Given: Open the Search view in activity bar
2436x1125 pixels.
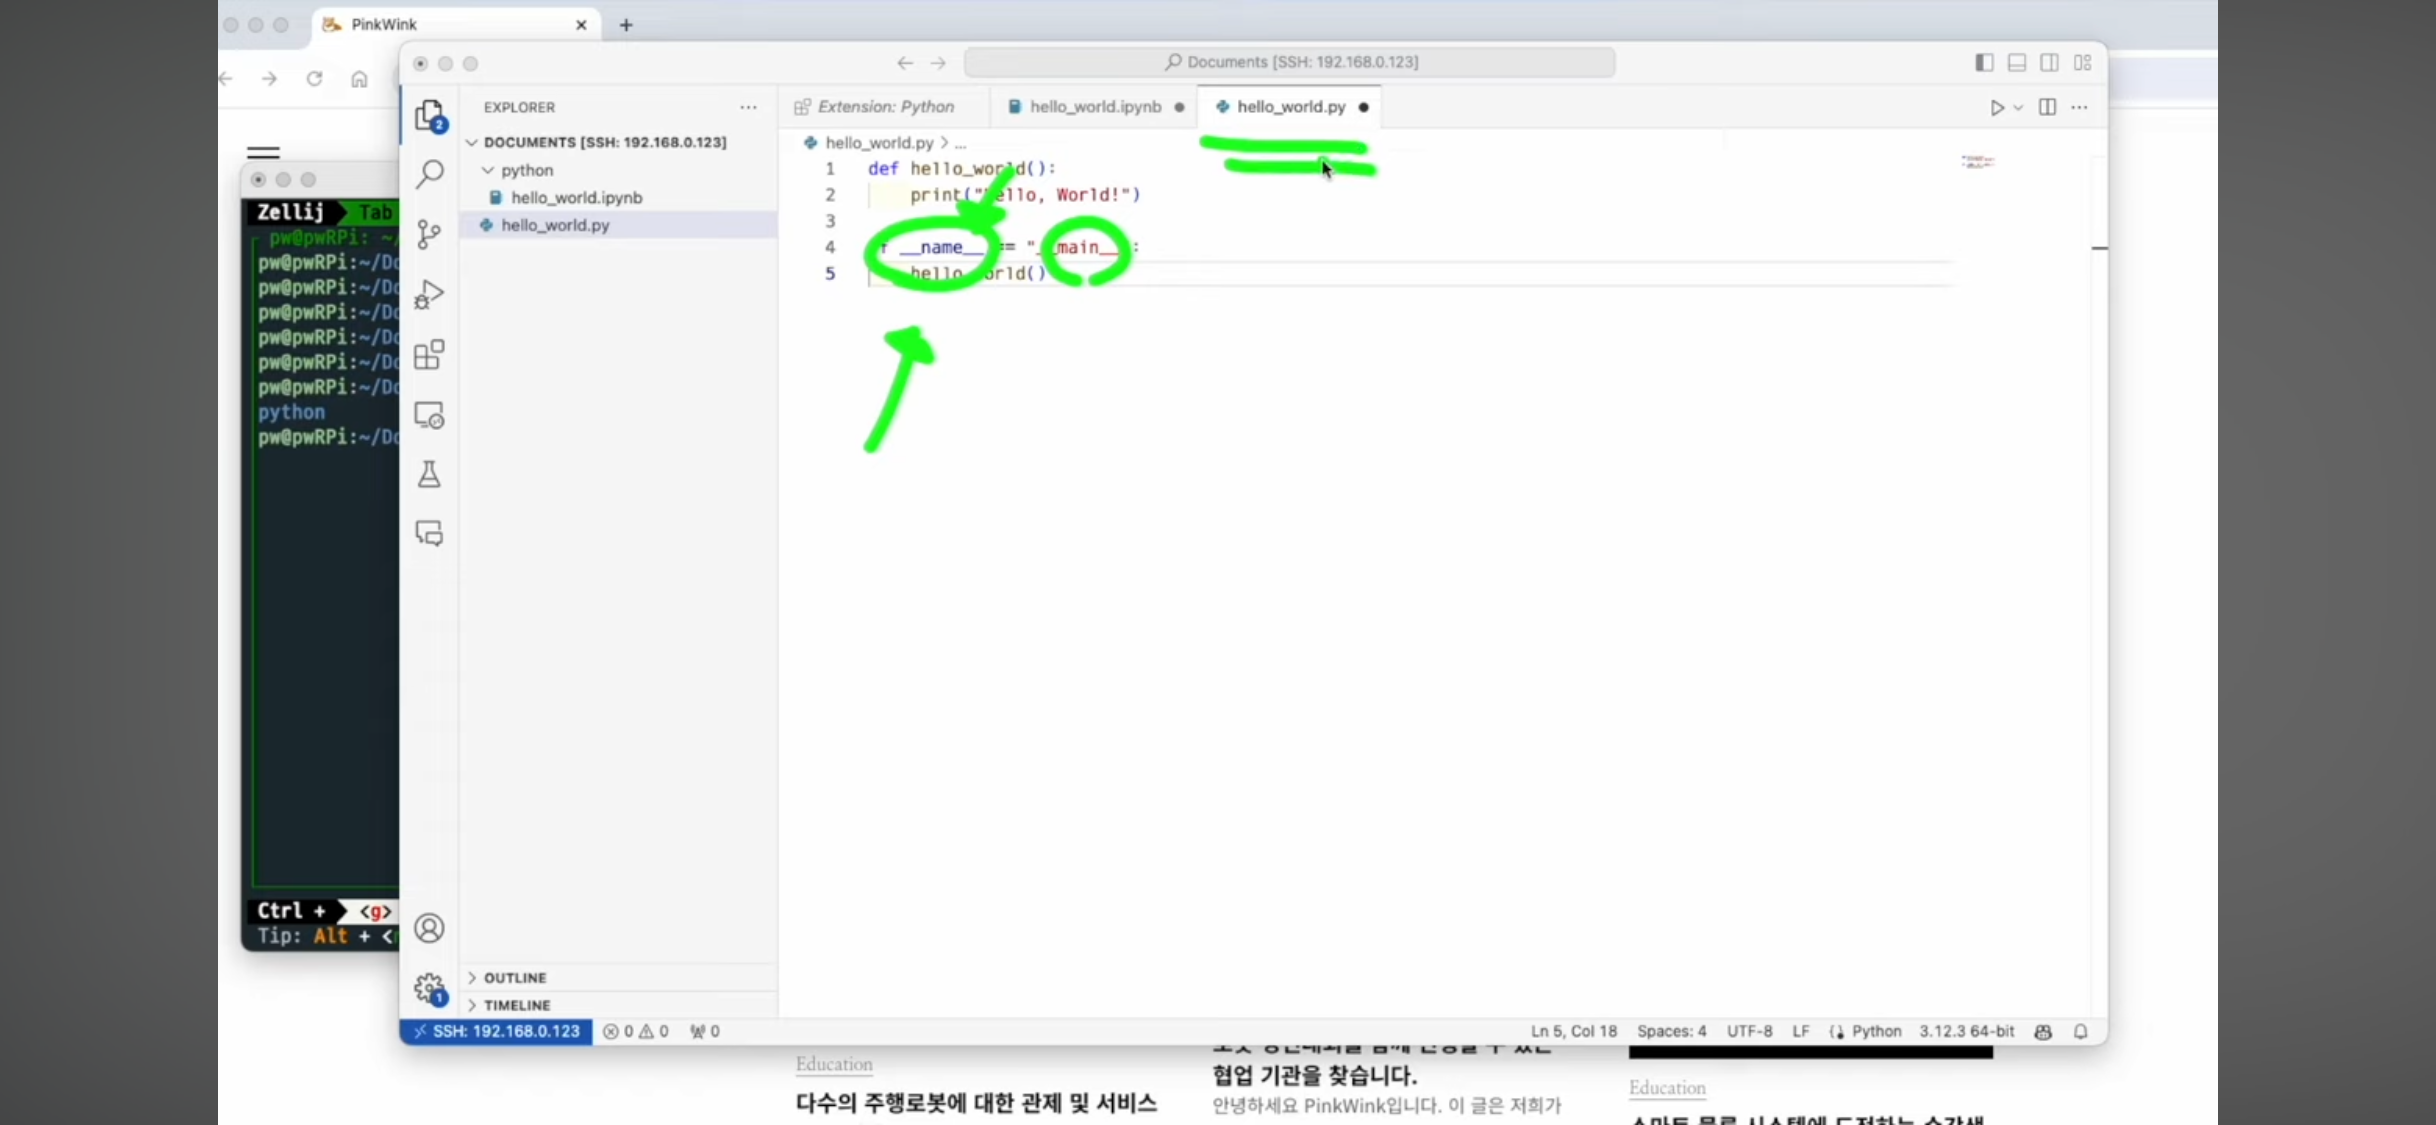Looking at the screenshot, I should [430, 175].
